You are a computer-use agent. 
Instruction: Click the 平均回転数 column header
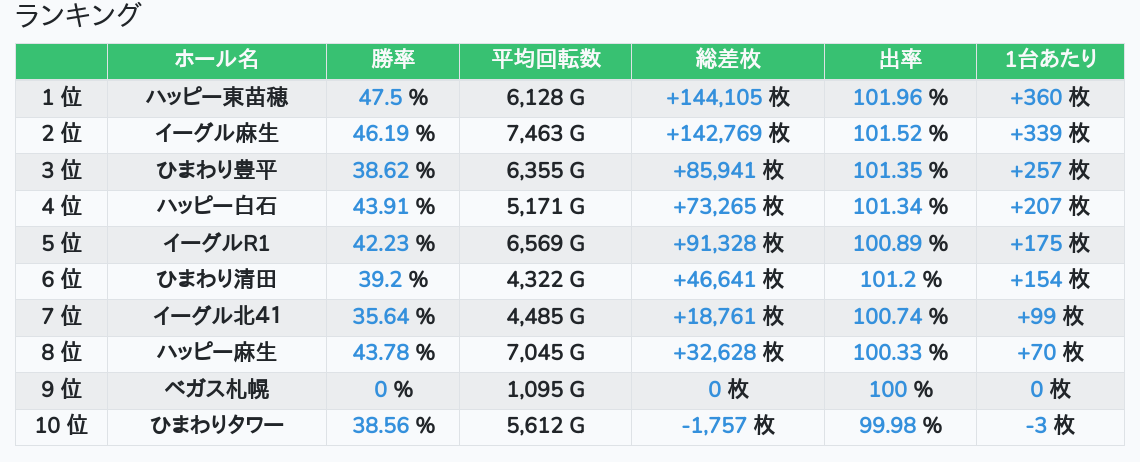click(545, 60)
